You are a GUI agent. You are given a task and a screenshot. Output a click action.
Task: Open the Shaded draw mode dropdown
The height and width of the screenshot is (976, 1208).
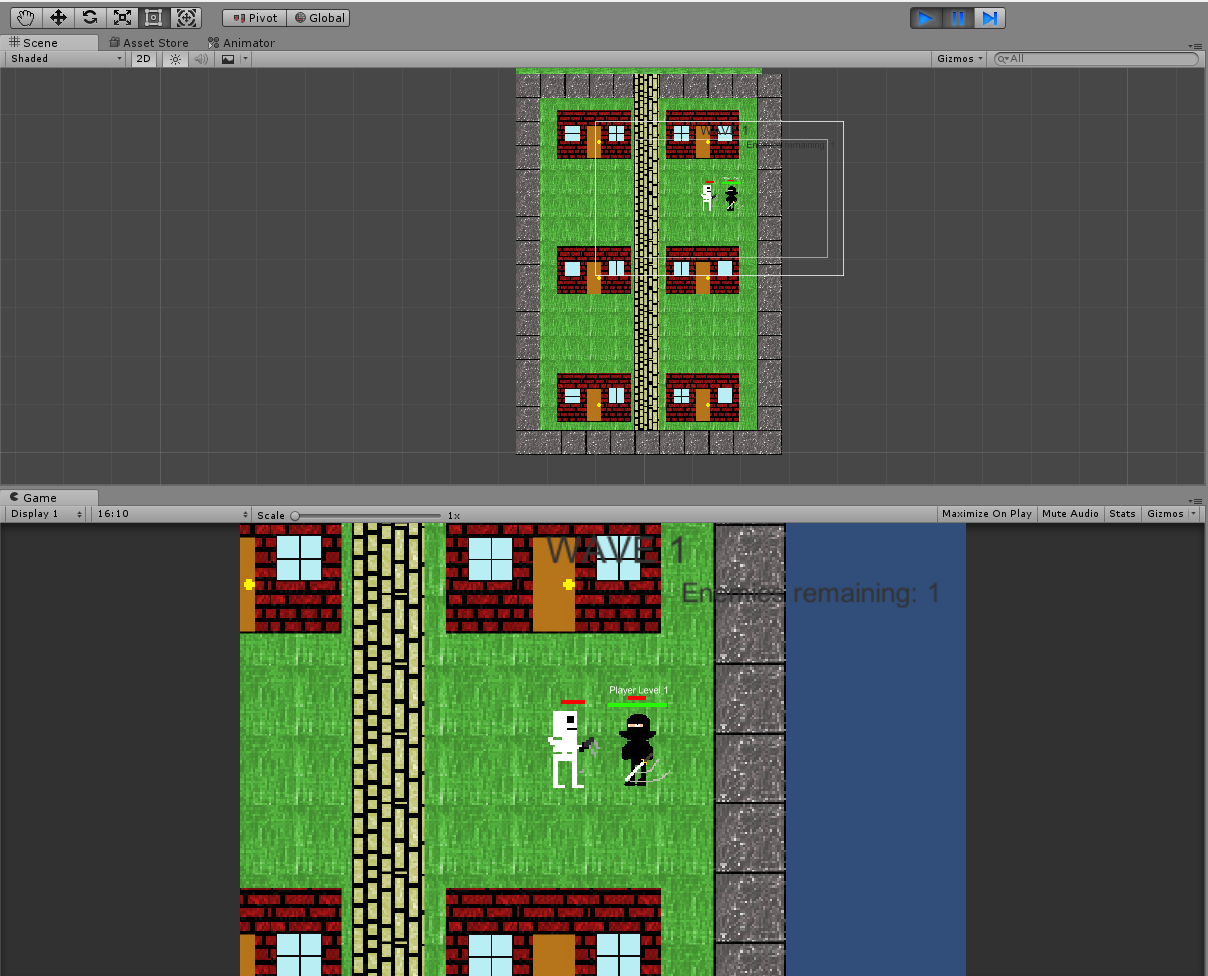point(63,59)
